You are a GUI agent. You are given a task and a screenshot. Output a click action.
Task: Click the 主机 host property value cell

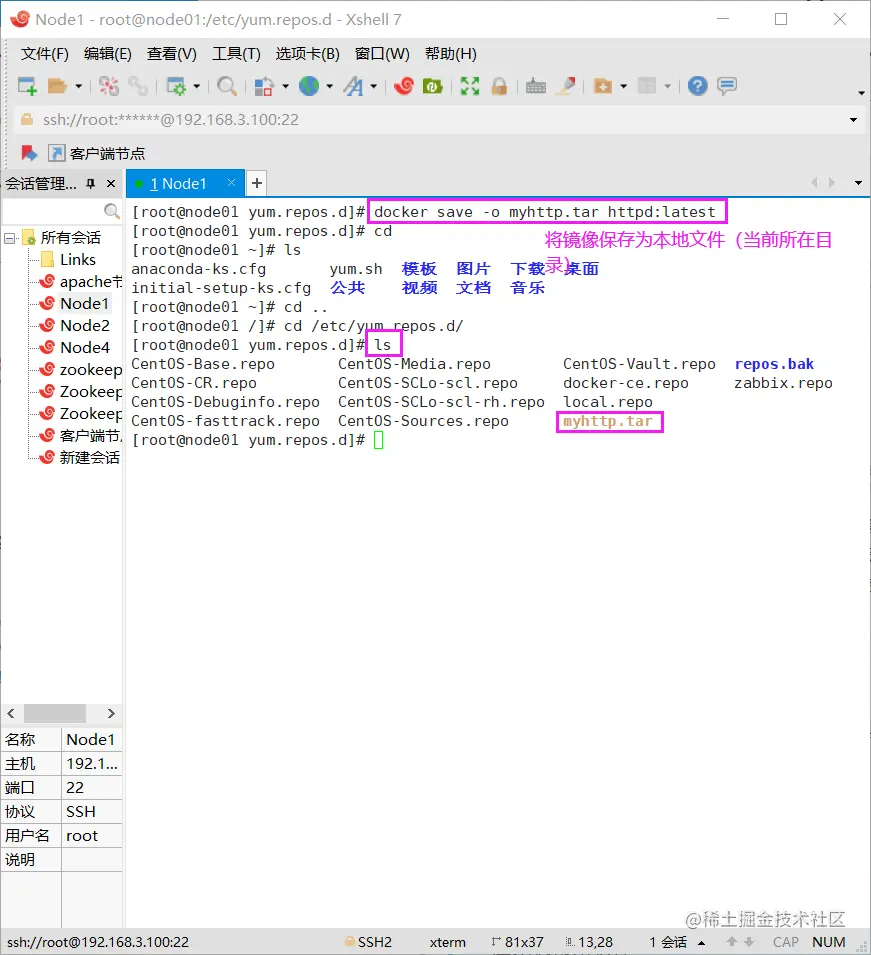point(92,764)
